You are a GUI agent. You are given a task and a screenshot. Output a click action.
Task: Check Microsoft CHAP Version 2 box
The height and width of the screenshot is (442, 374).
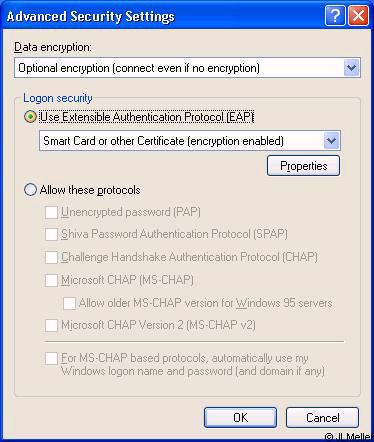point(51,325)
